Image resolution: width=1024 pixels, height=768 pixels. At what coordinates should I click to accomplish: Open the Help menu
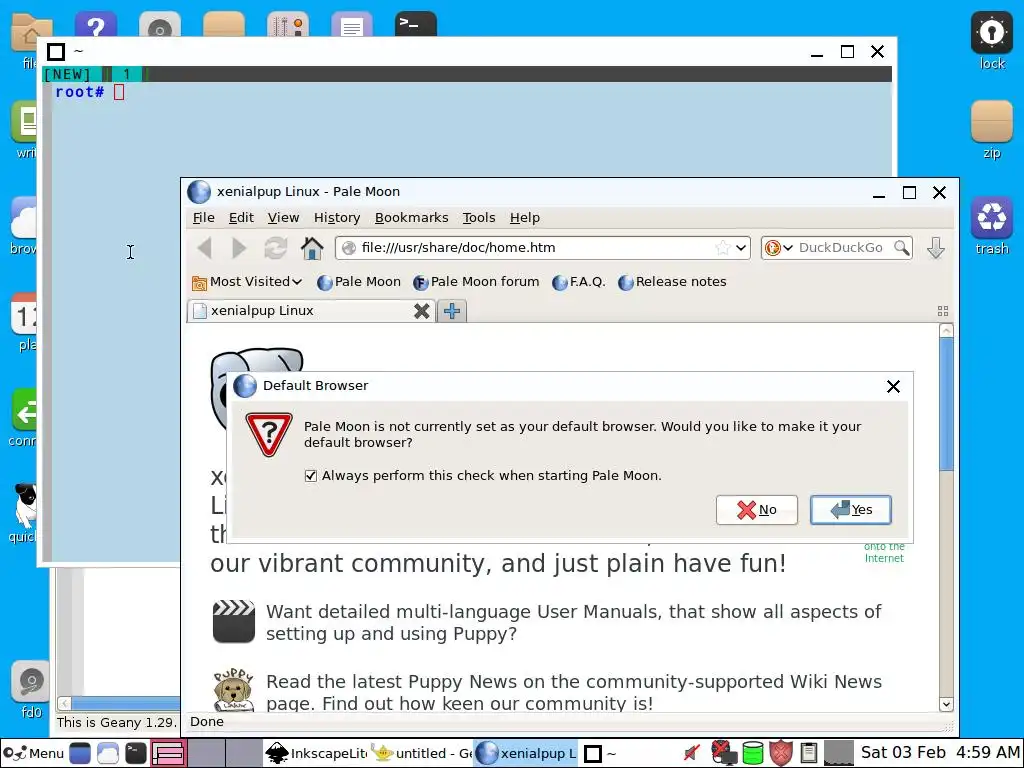524,217
